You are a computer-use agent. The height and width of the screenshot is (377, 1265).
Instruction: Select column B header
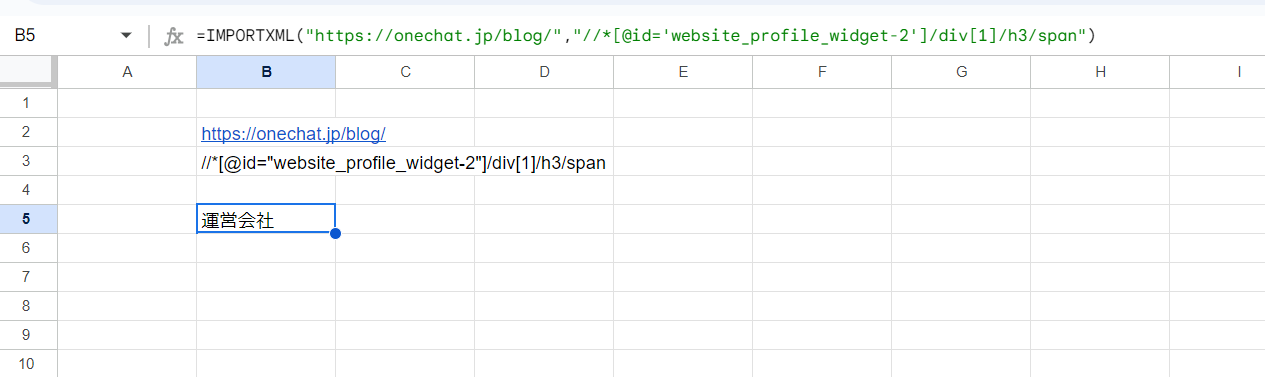tap(266, 72)
